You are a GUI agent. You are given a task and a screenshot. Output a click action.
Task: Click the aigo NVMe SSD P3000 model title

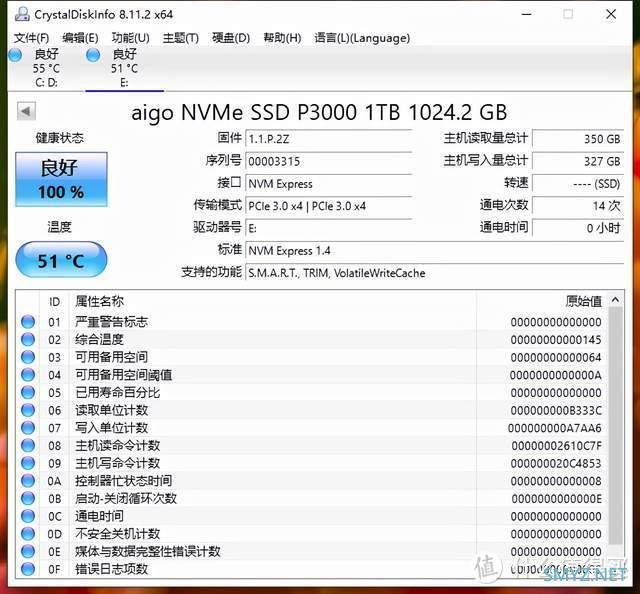point(319,112)
